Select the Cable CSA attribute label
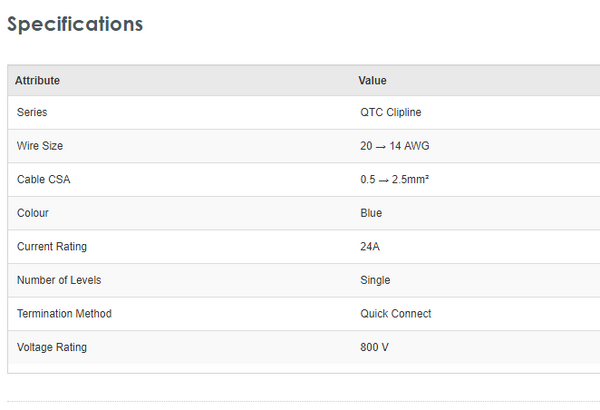 [x=44, y=180]
